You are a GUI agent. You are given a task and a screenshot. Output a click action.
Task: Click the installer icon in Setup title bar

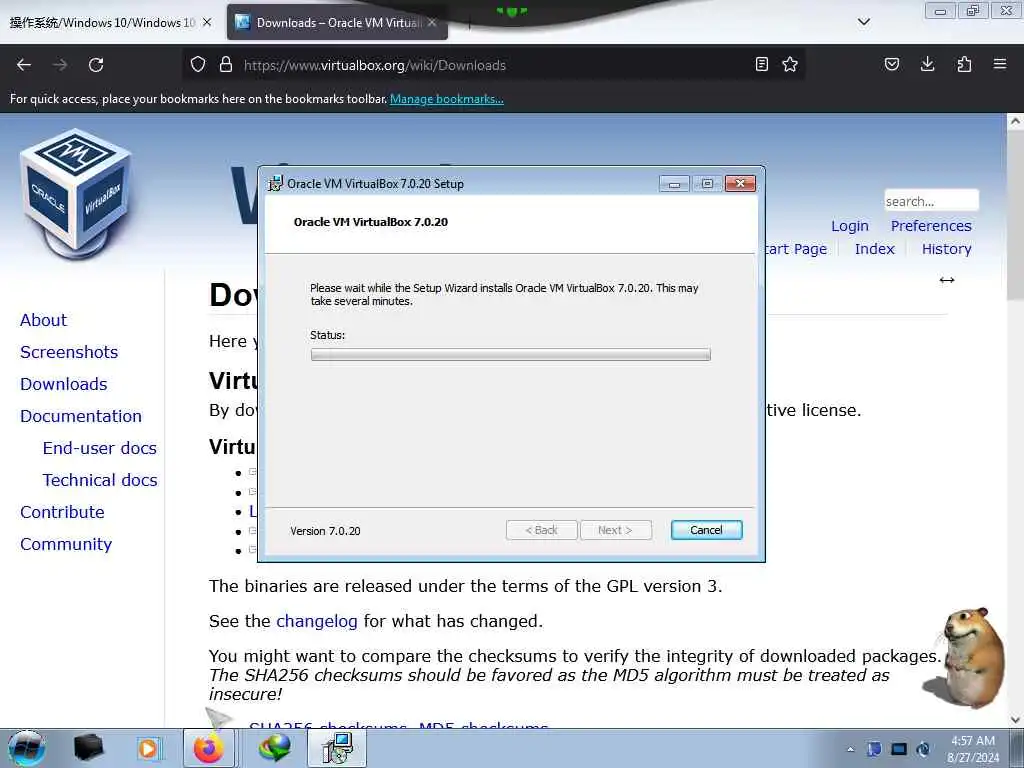[x=276, y=184]
